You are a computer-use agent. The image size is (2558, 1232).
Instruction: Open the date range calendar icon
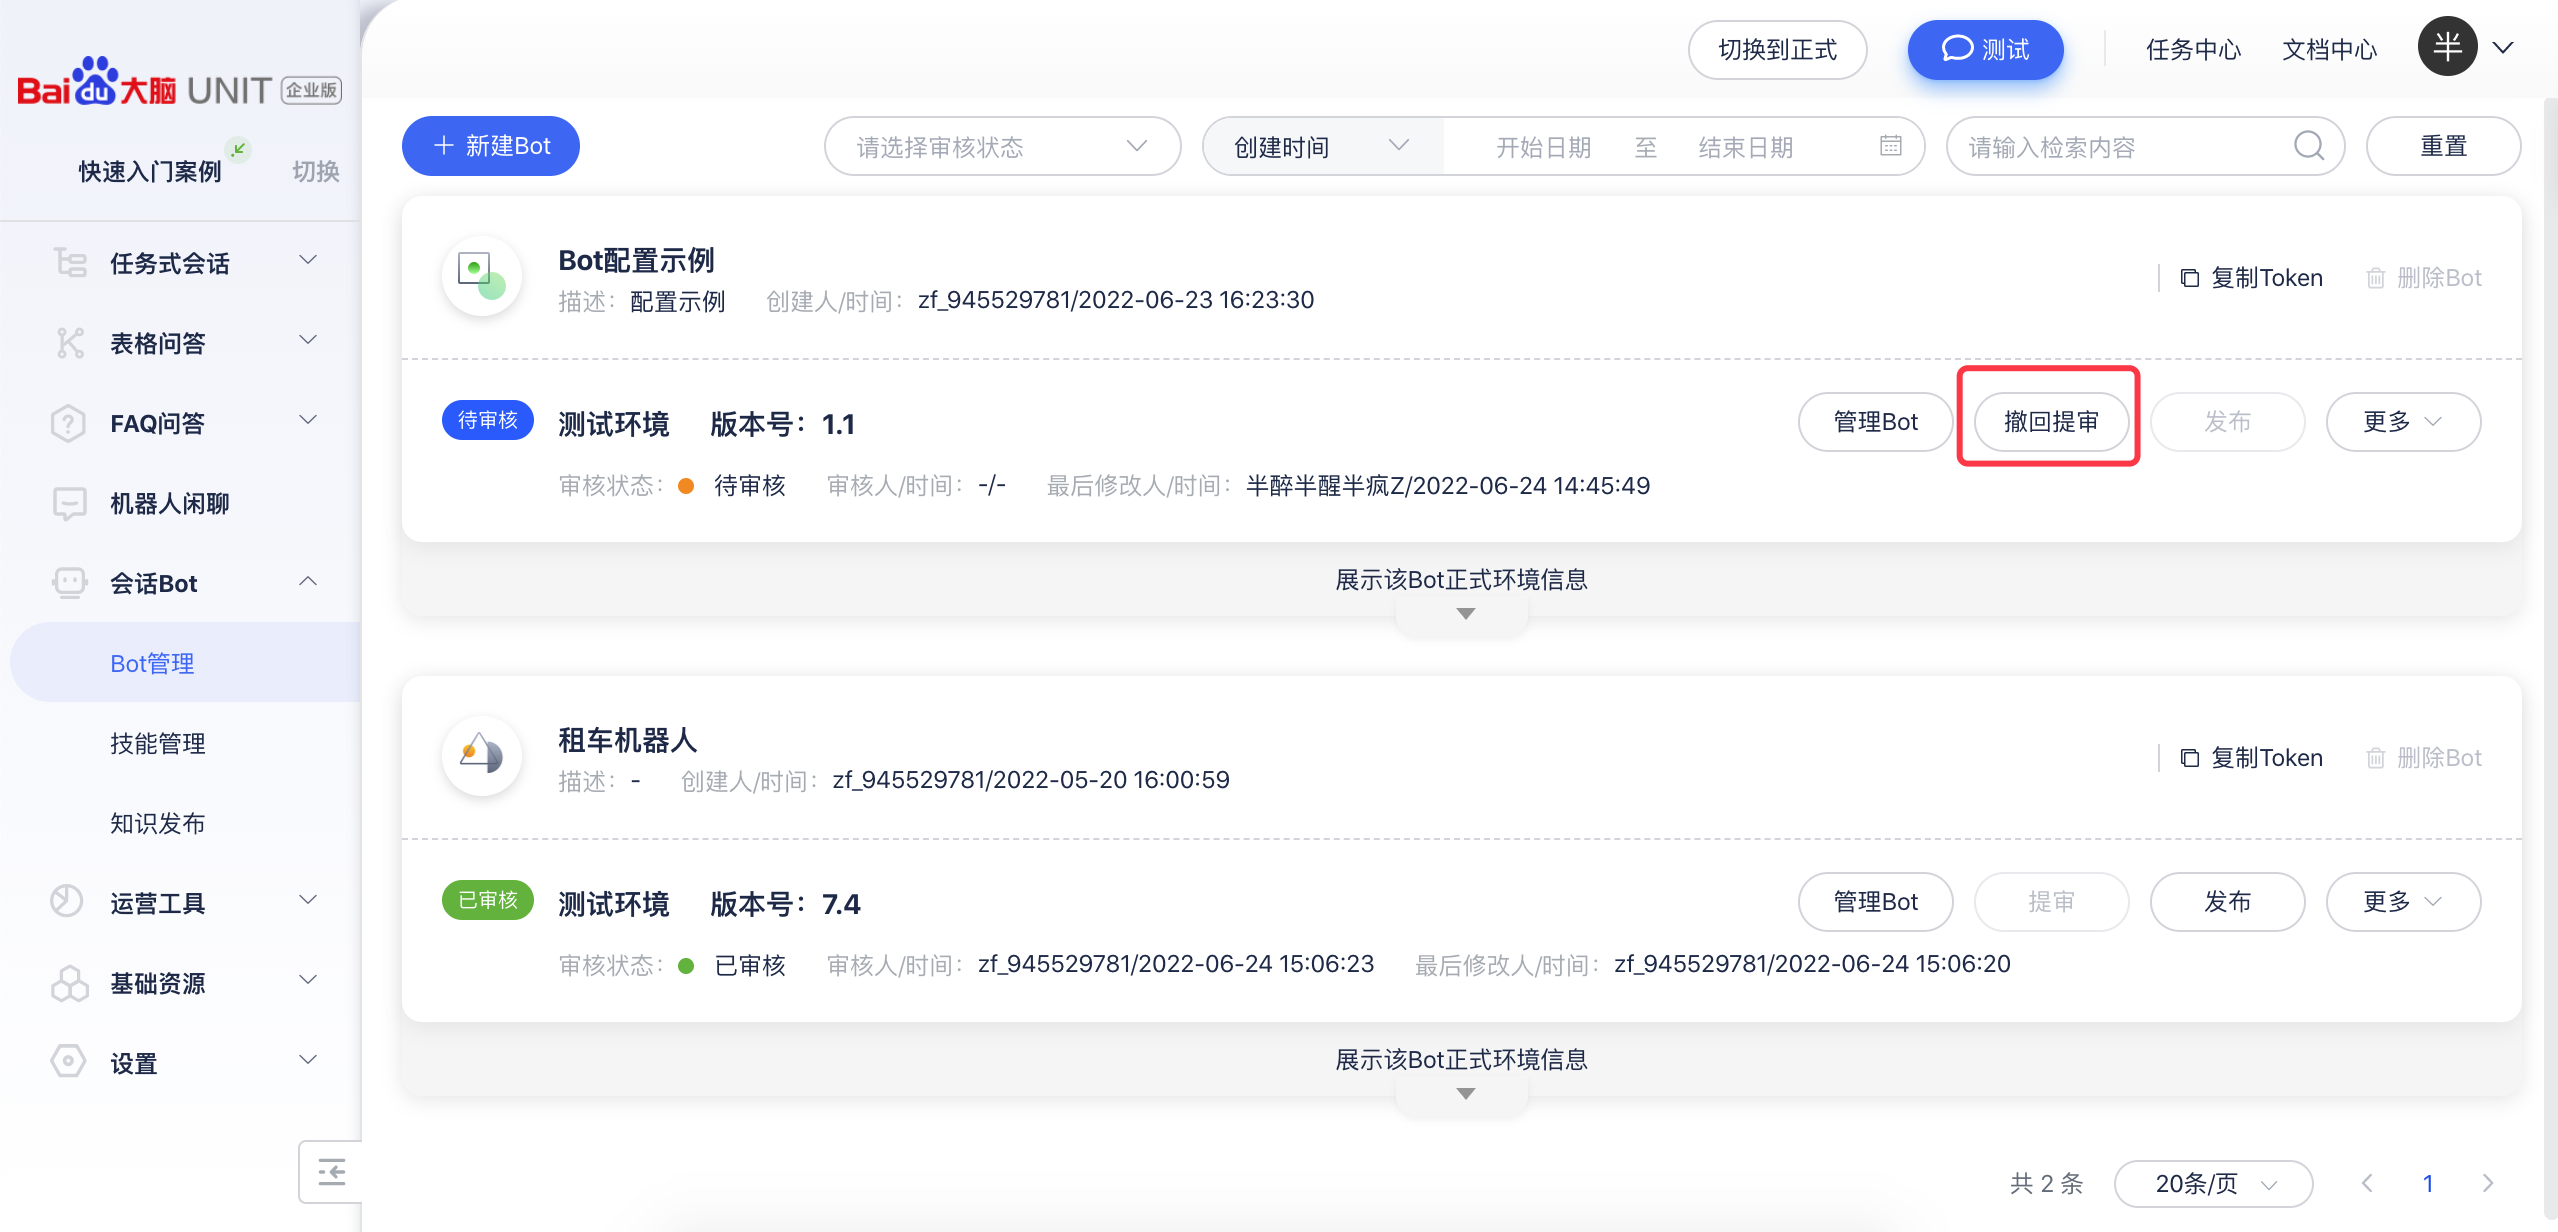pos(1890,146)
